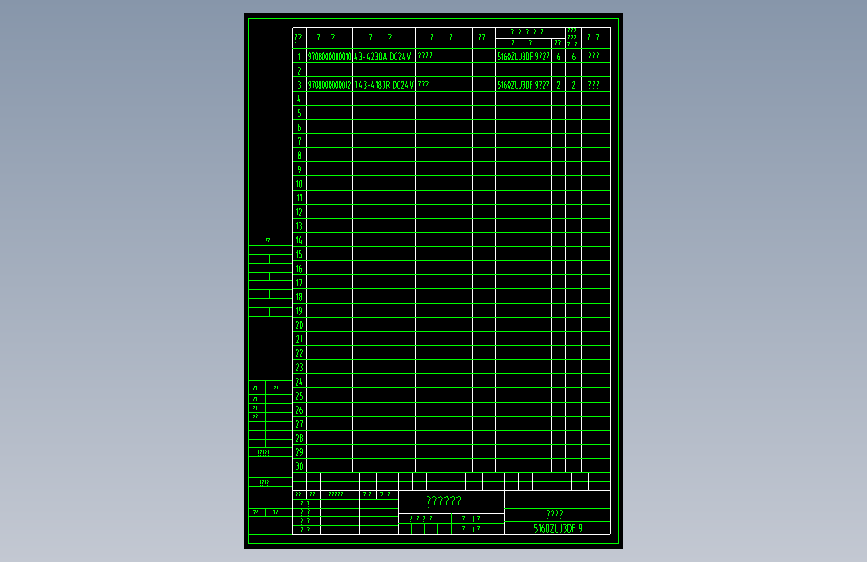Select row number 18 in the parts list
Screen dimensions: 867x562
click(x=299, y=296)
